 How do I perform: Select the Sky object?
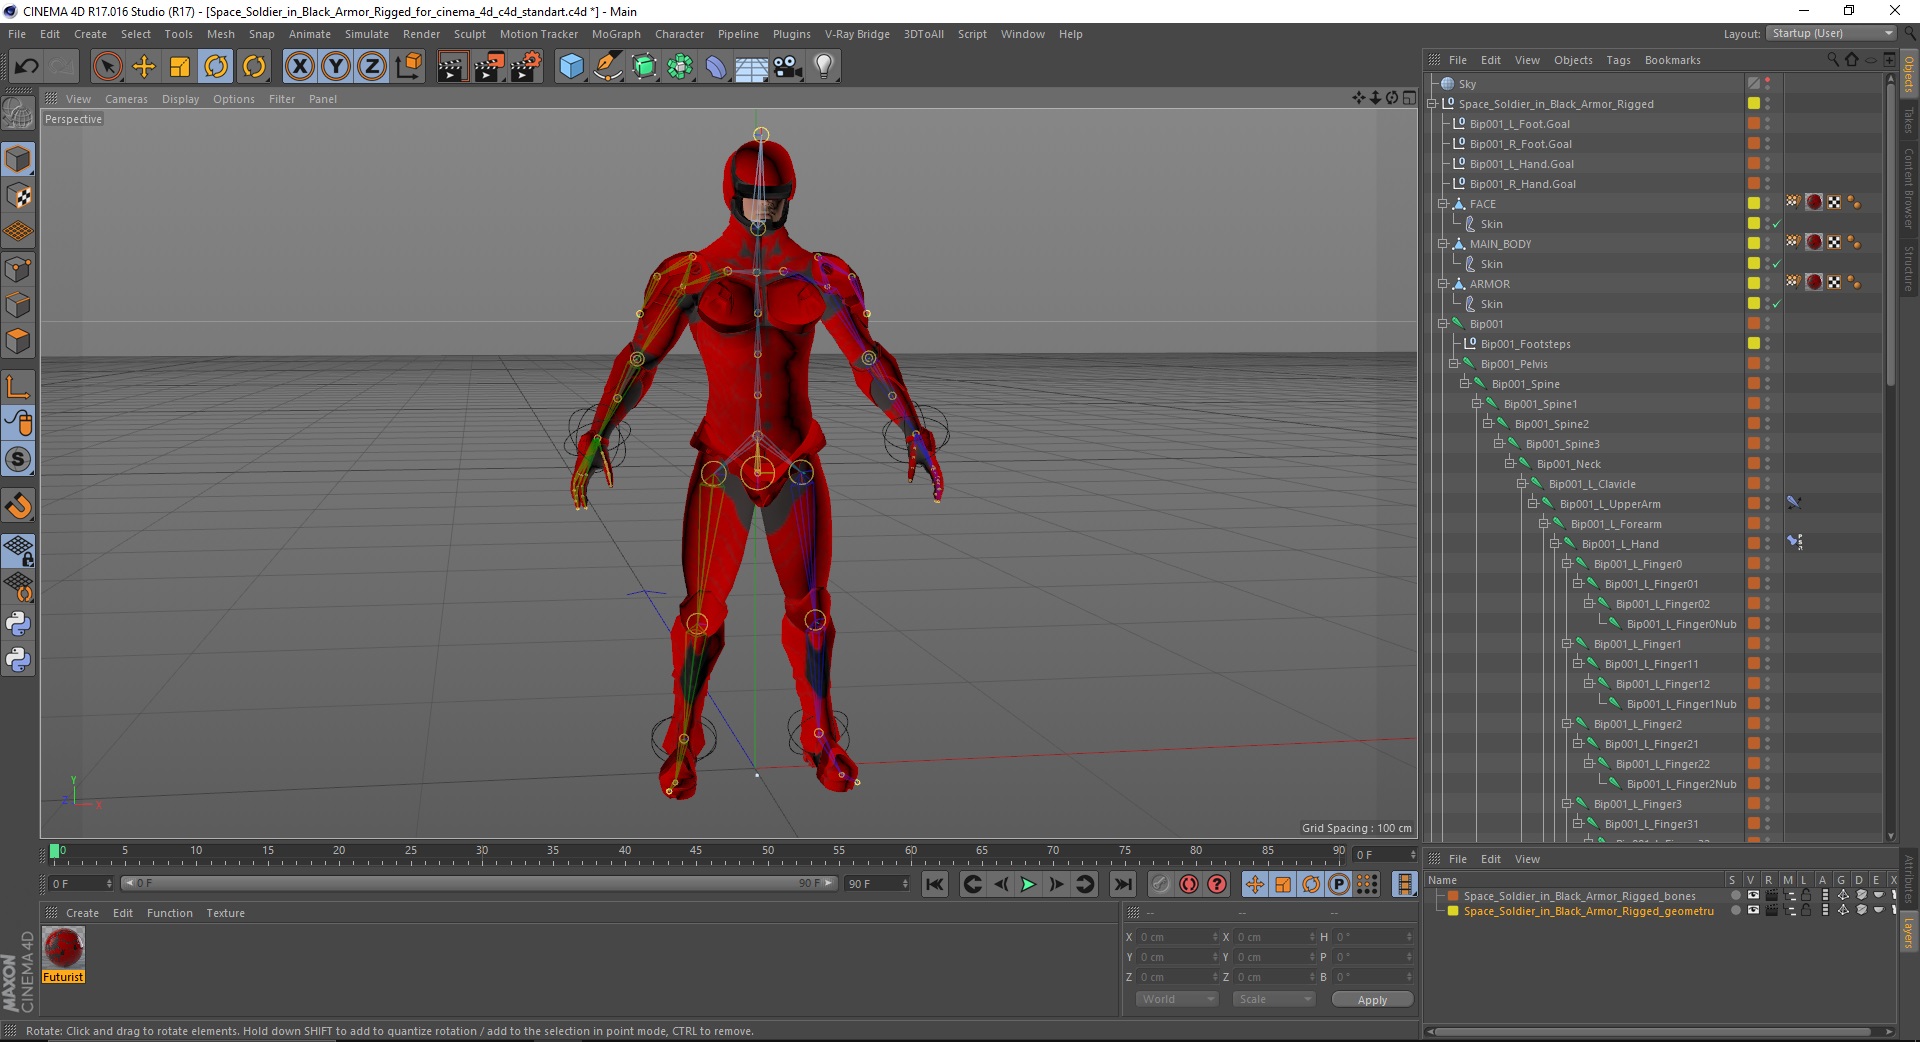[x=1467, y=84]
